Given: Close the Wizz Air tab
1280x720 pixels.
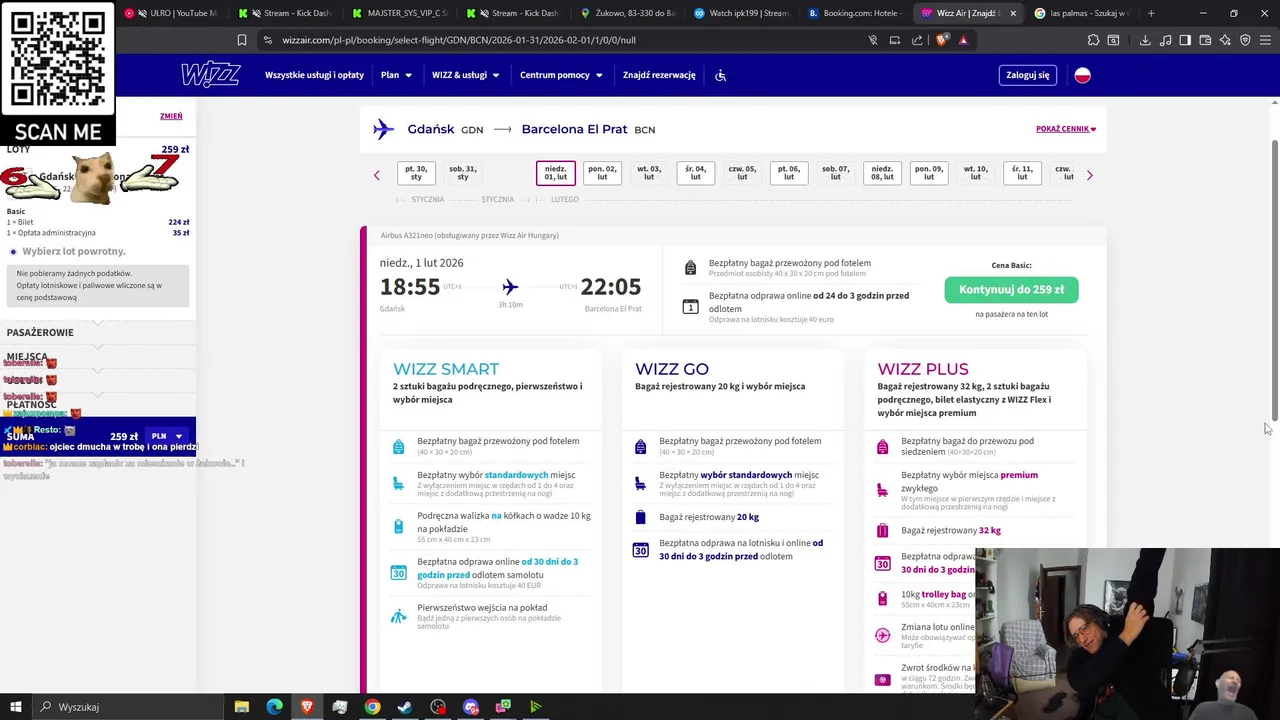Looking at the screenshot, I should pyautogui.click(x=1013, y=13).
